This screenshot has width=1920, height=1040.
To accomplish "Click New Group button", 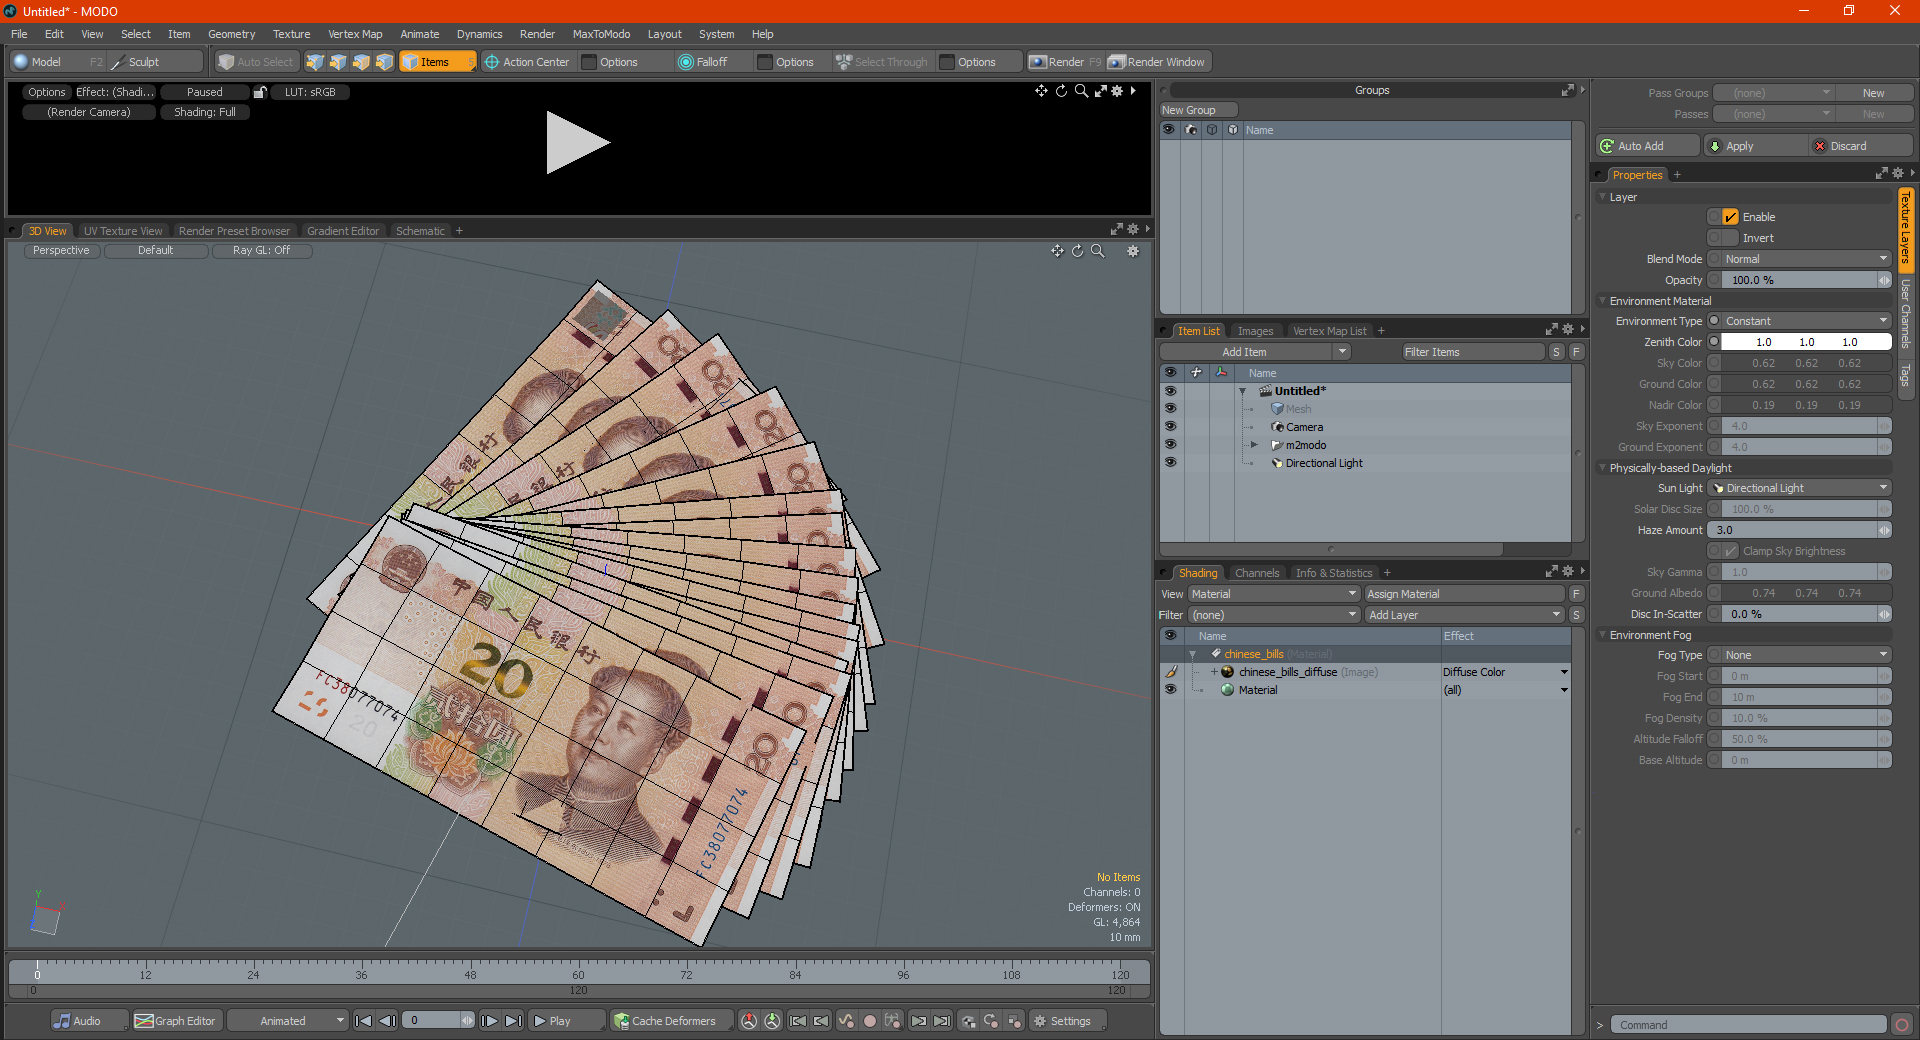I will click(x=1198, y=110).
